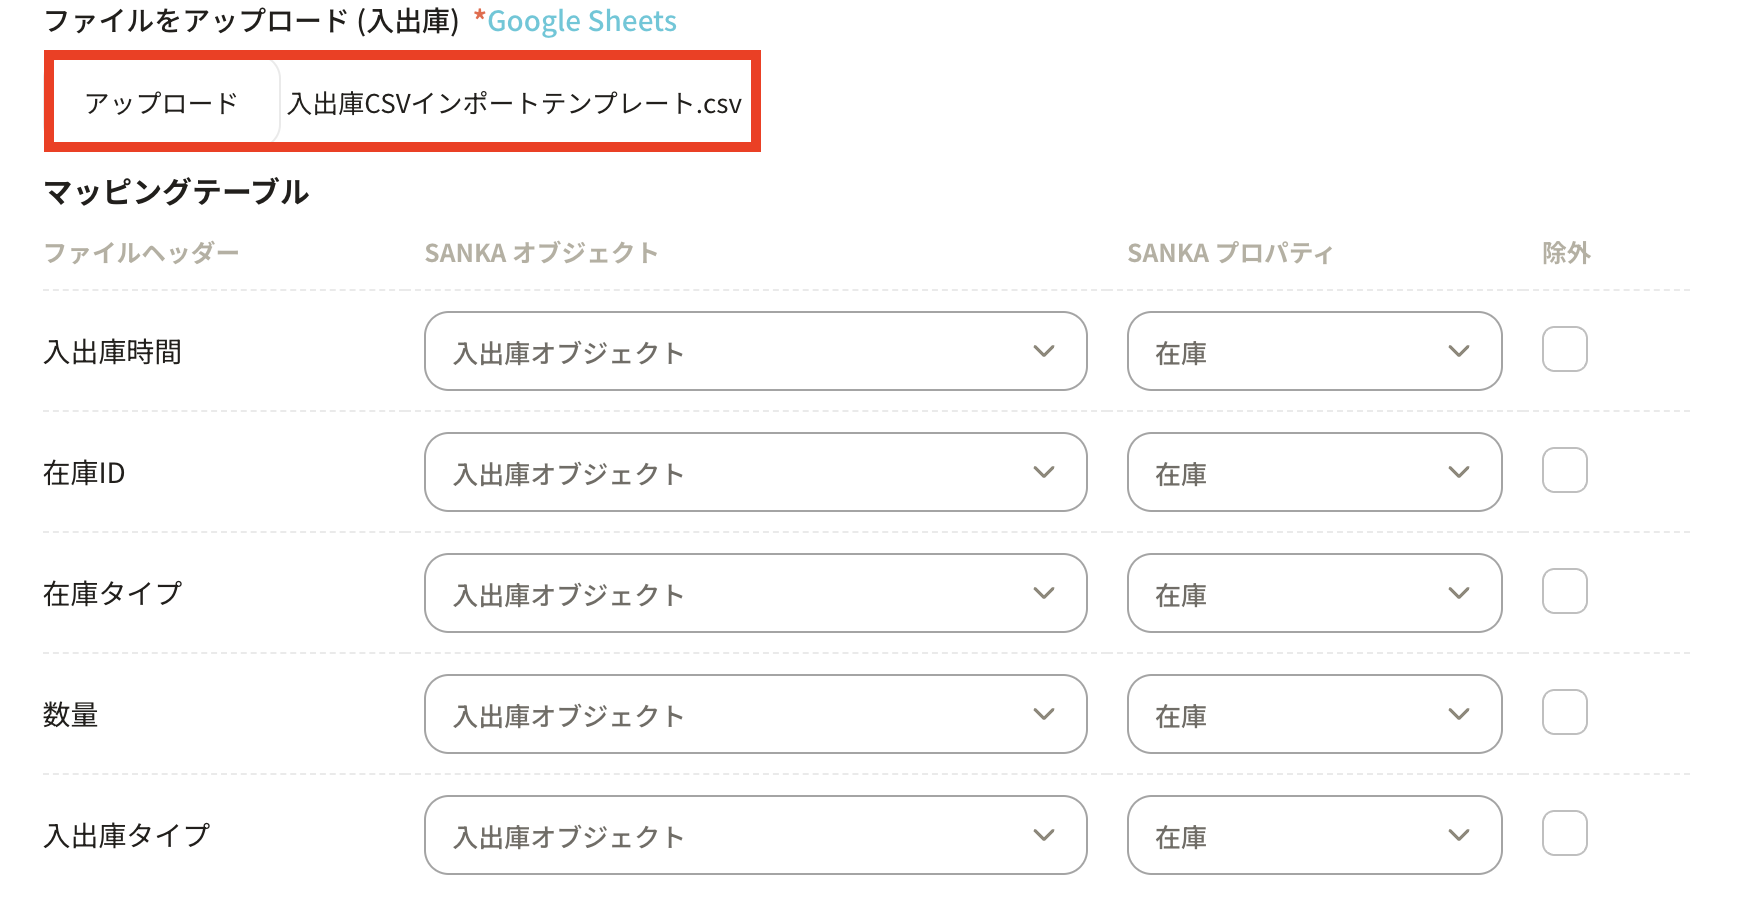Expand SANKA object dropdown for 在庫タイプ
This screenshot has width=1738, height=904.
tap(755, 593)
